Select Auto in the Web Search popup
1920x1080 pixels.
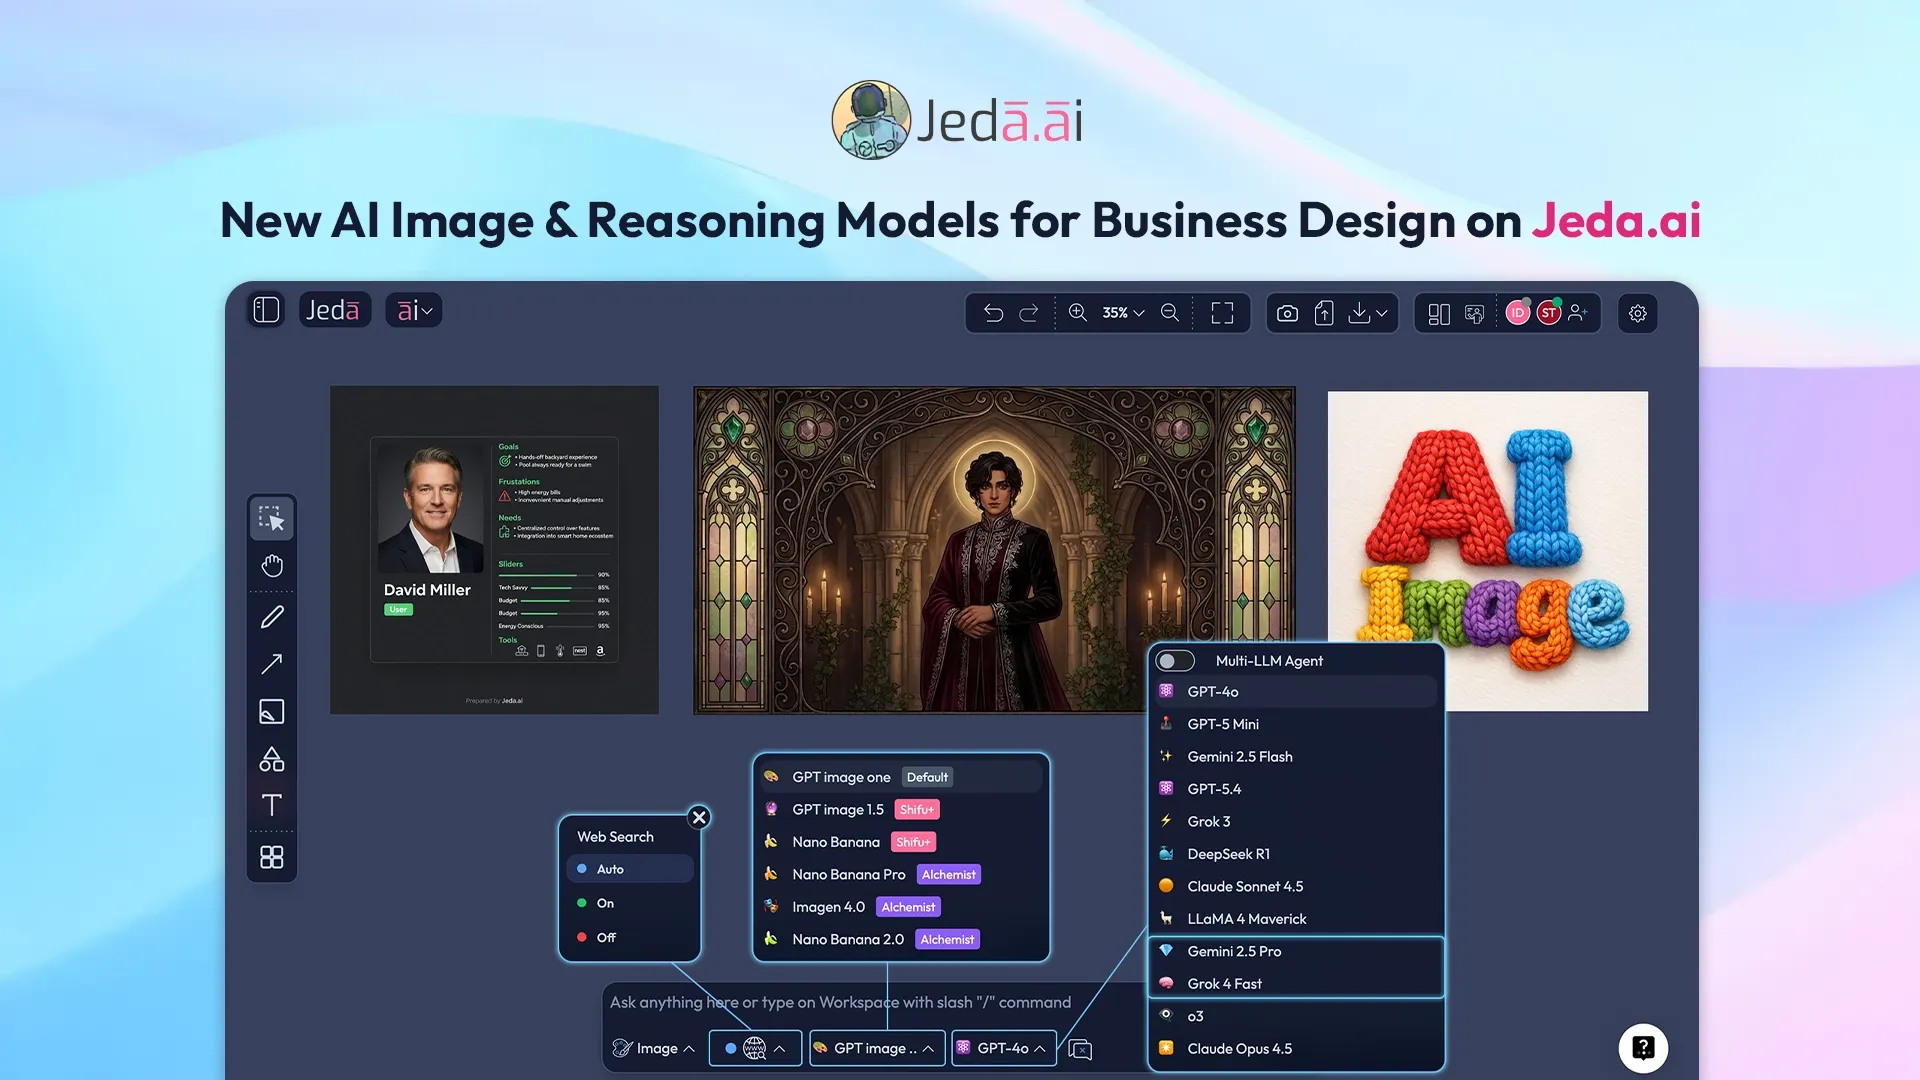(609, 869)
